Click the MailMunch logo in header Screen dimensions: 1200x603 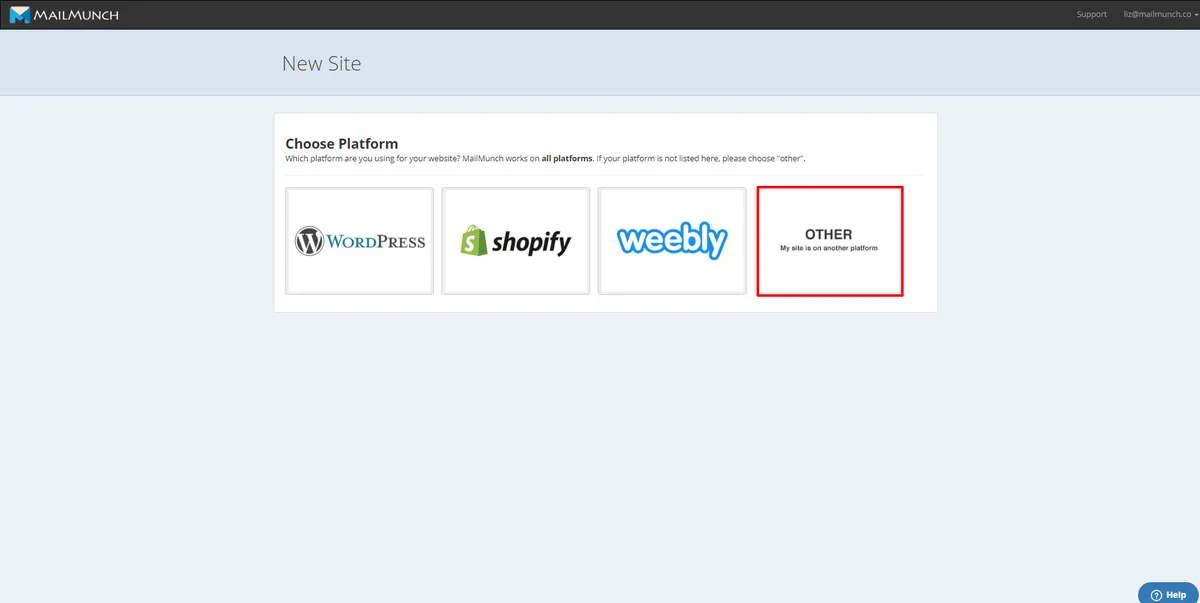click(64, 14)
